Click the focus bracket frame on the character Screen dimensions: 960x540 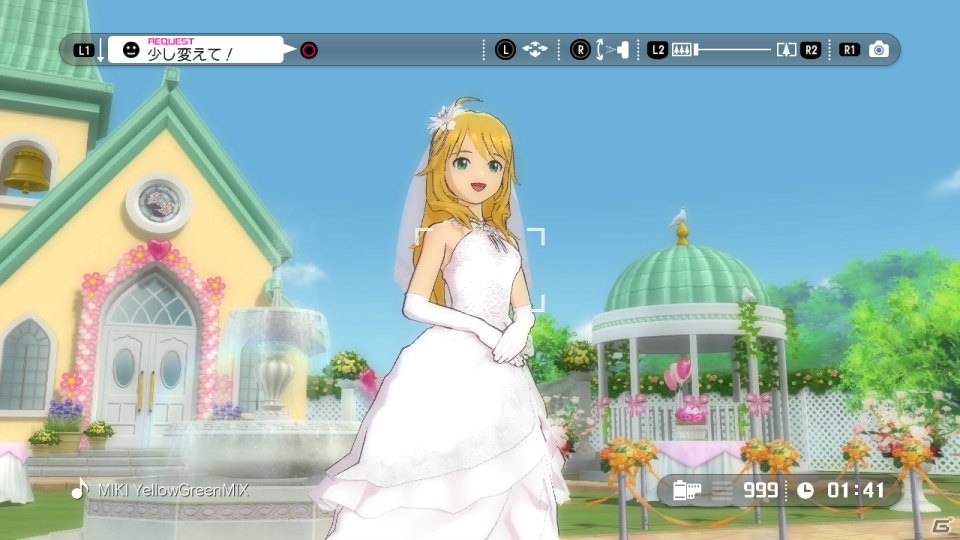(480, 270)
